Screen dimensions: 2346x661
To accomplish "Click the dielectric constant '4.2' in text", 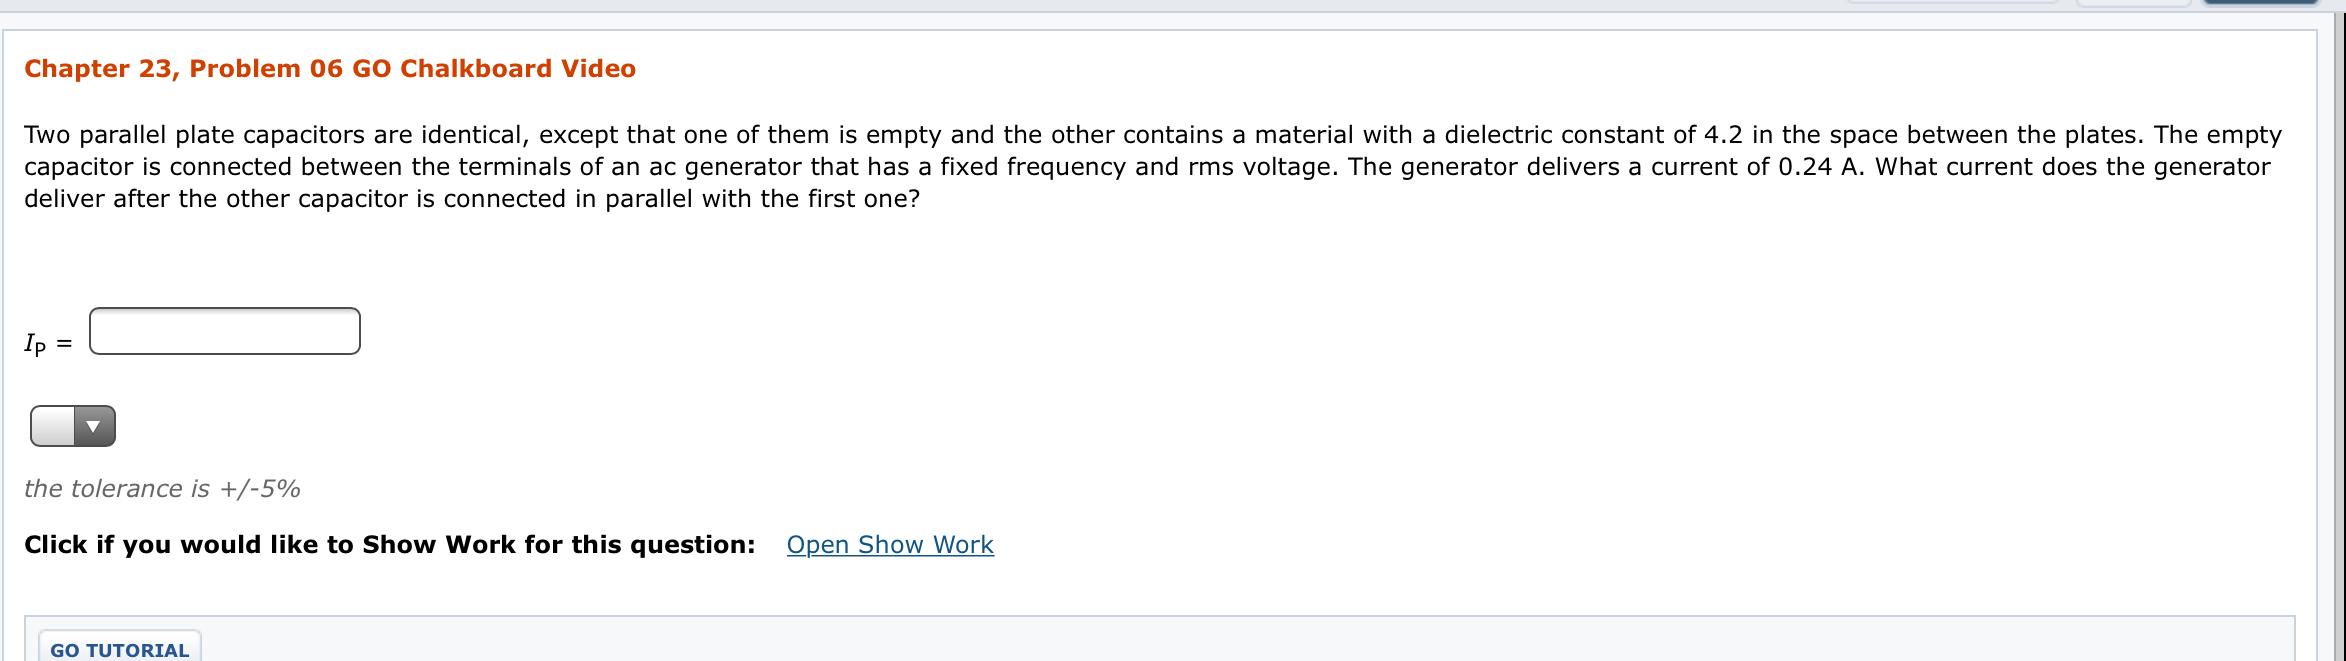I will 1723,135.
